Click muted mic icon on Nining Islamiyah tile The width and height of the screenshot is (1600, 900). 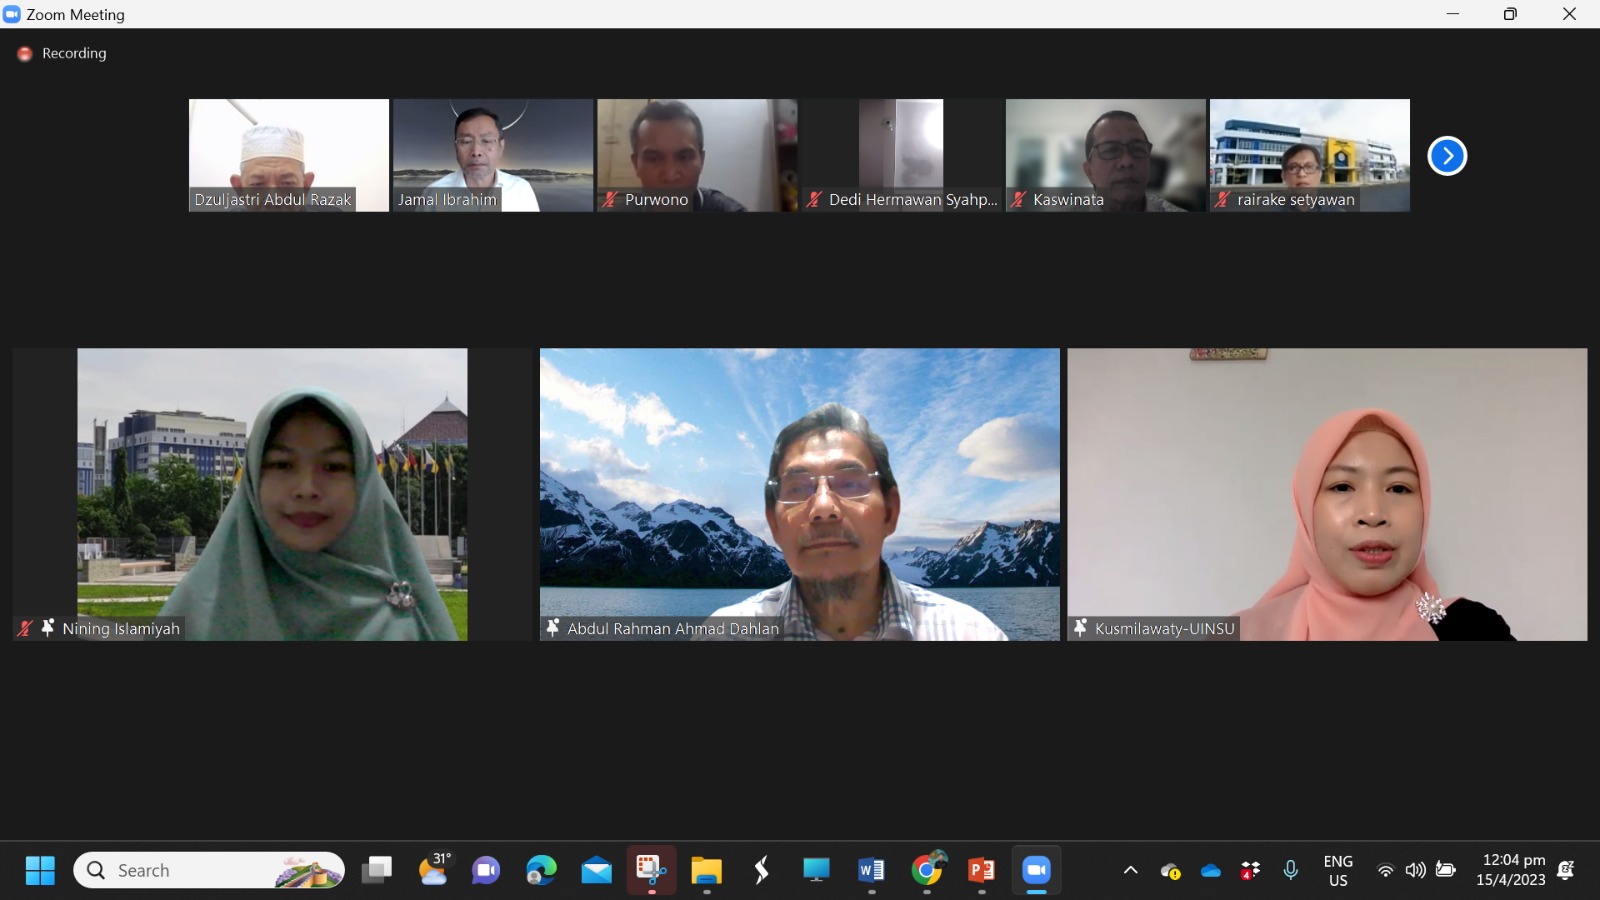25,628
